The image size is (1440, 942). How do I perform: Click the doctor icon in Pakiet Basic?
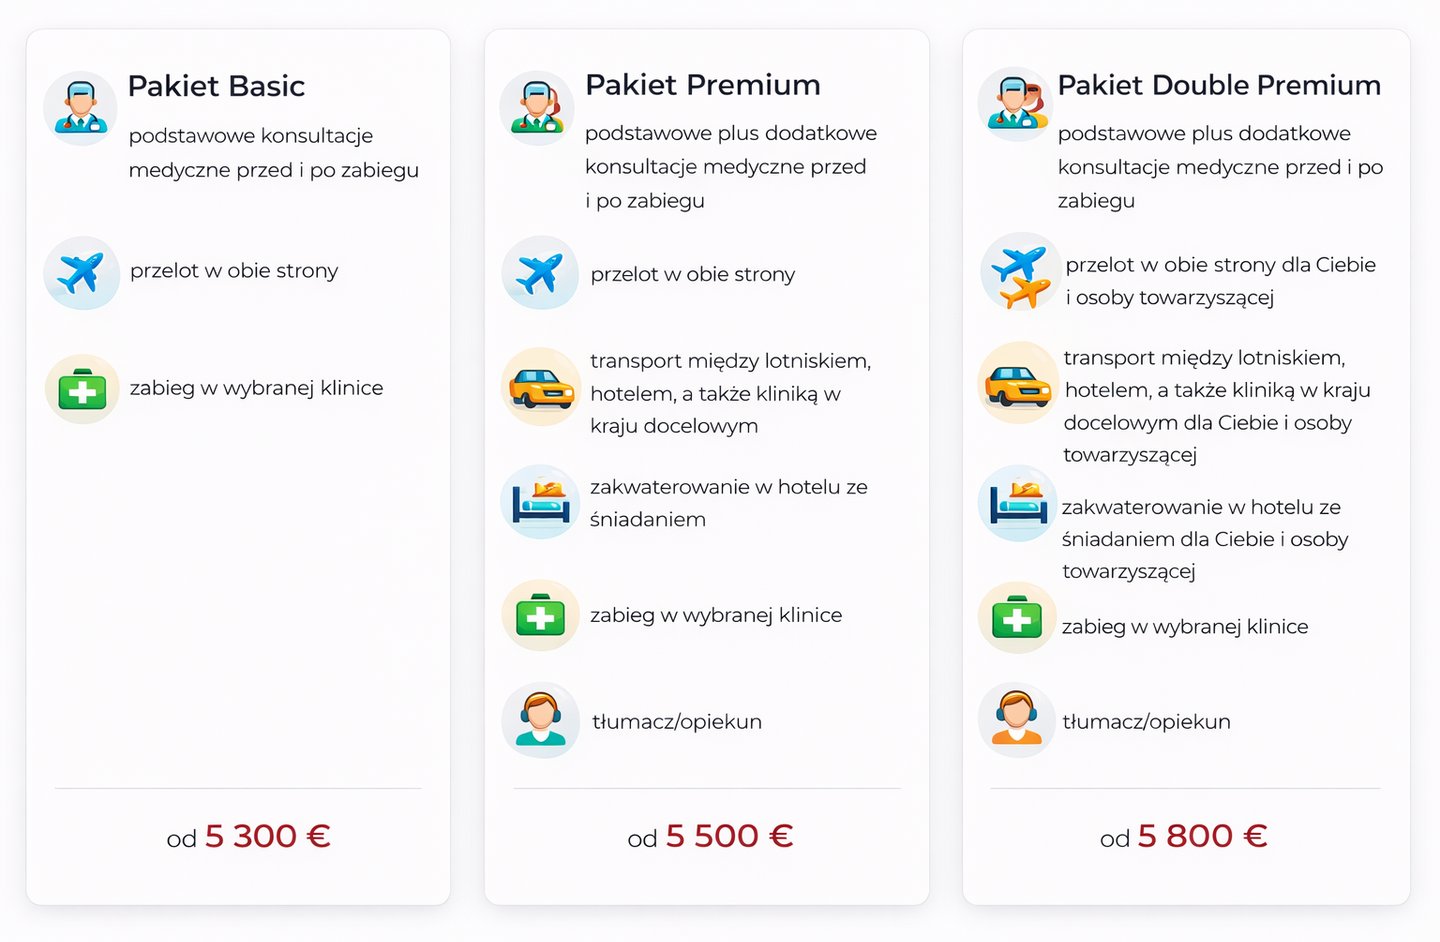tap(81, 108)
